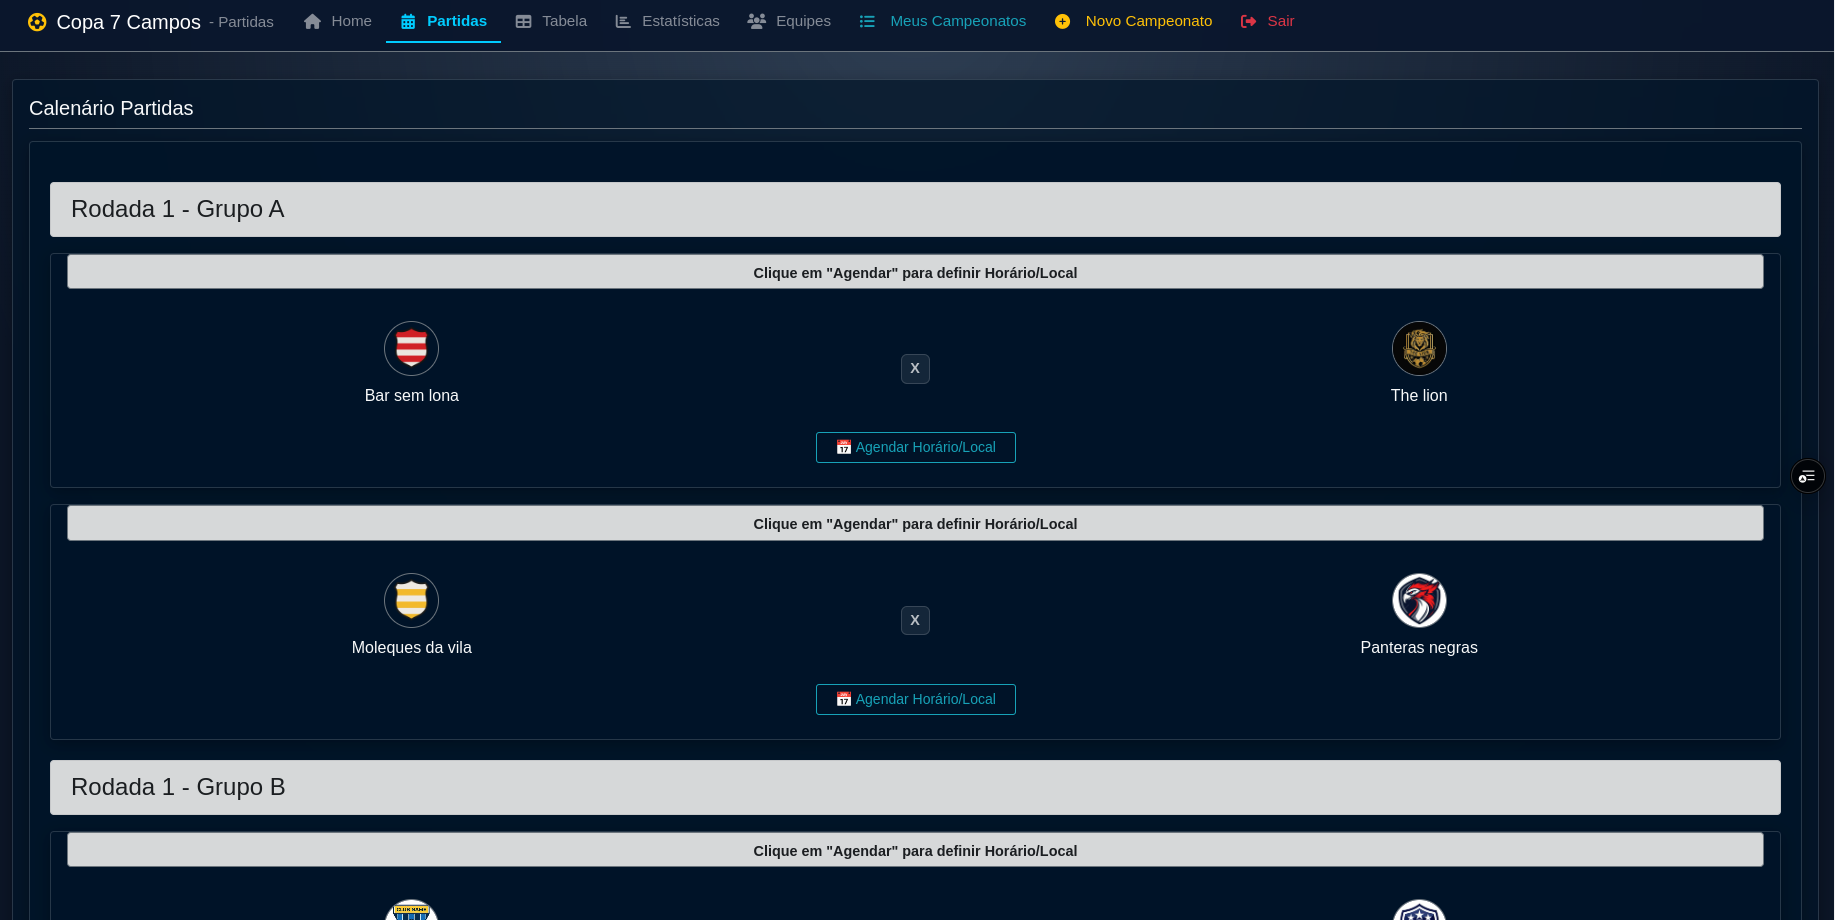Go to Estatísticas section
The image size is (1835, 920).
point(667,21)
